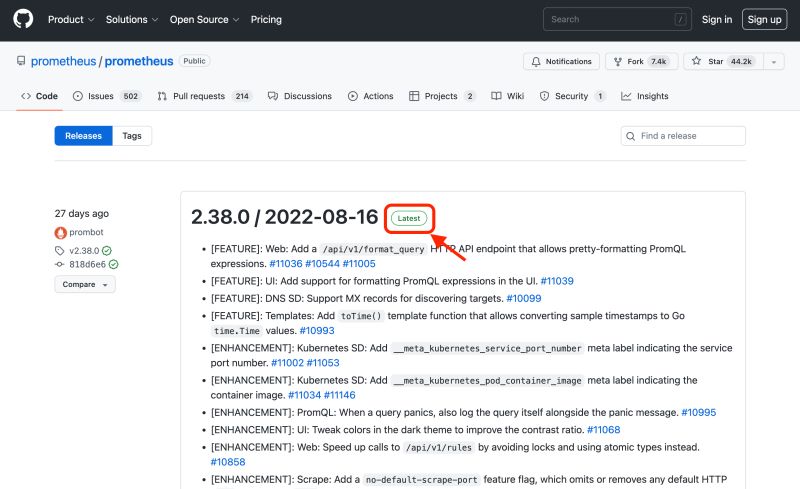This screenshot has height=489, width=800.
Task: Open the Wiki tab
Action: [x=508, y=96]
